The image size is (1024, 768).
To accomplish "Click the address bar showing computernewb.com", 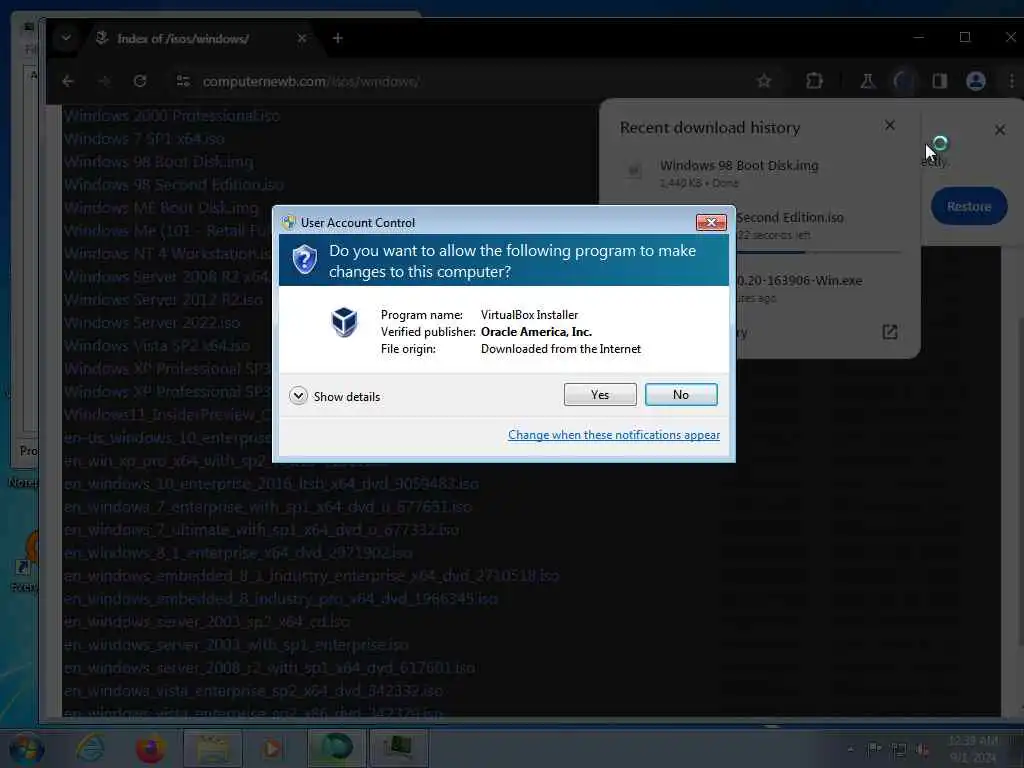I will 457,81.
